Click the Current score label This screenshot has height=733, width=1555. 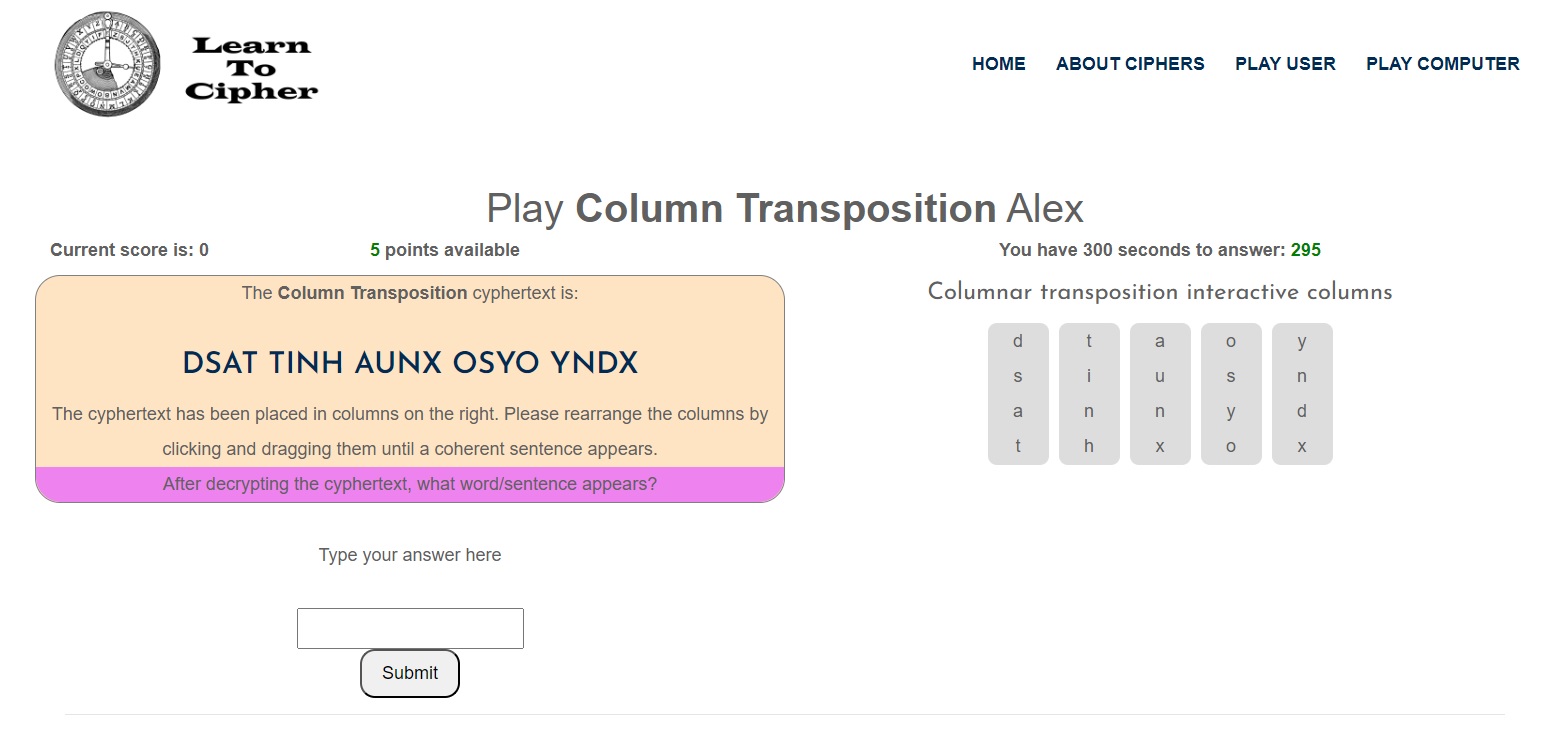129,250
